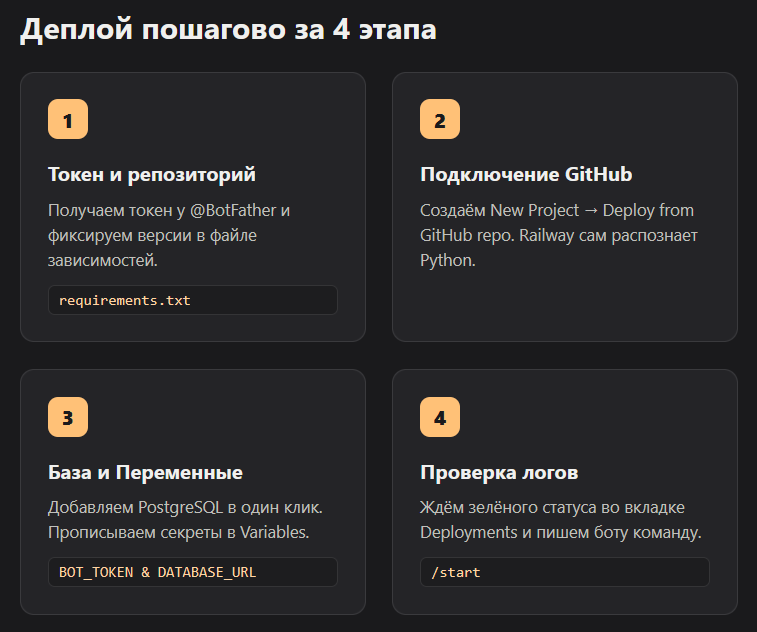Click the text 'GitHub repo. Railway сам распознает'
757x632 pixels.
pos(559,236)
